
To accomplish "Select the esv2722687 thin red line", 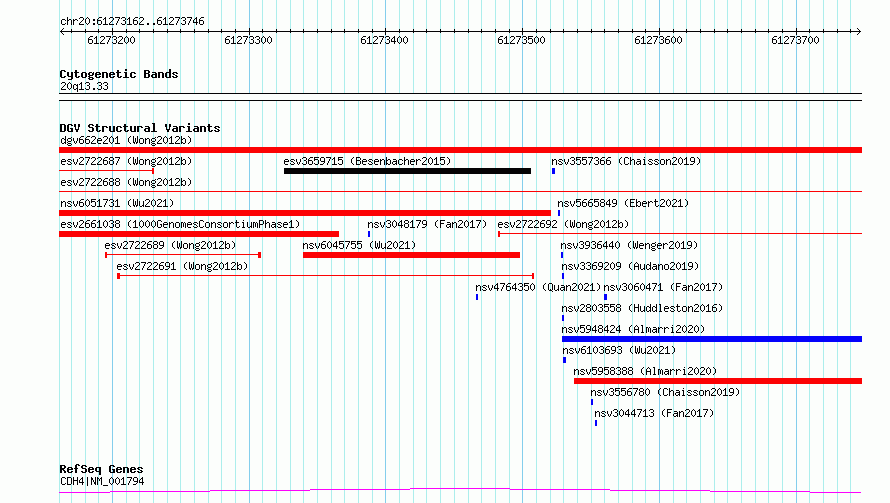I will click(x=107, y=171).
